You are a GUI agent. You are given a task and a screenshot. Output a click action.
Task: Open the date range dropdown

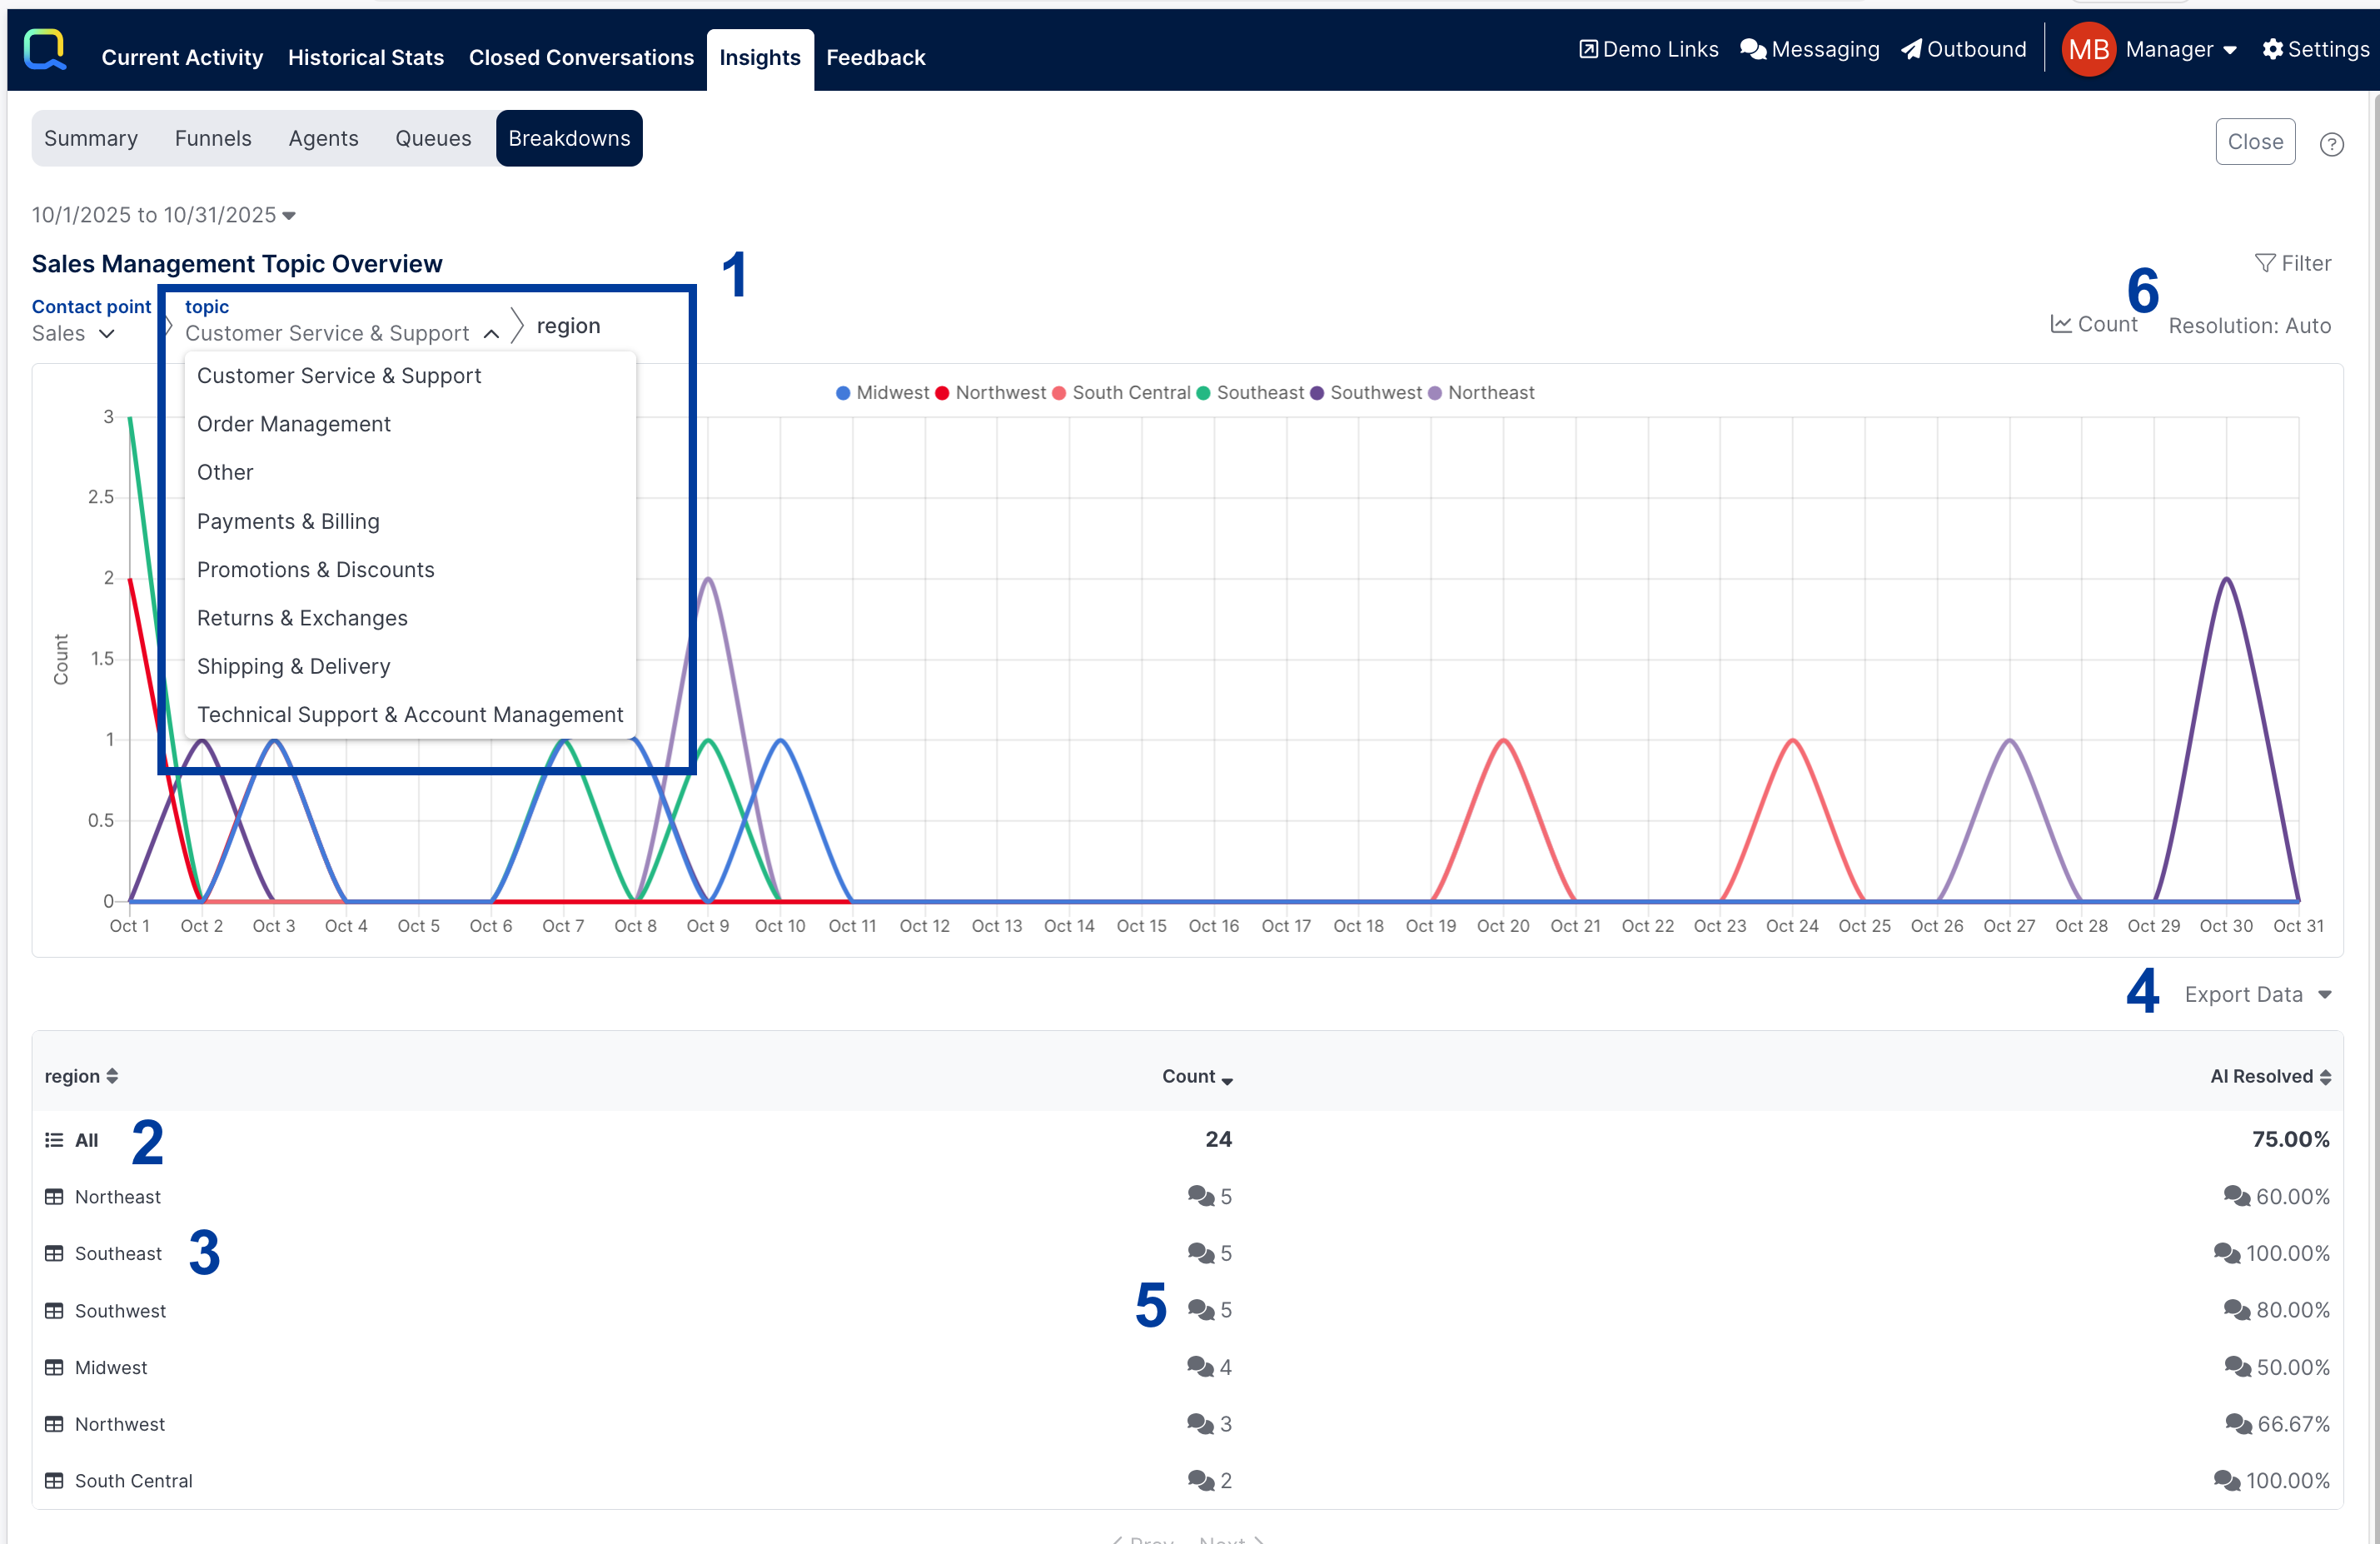coord(163,215)
